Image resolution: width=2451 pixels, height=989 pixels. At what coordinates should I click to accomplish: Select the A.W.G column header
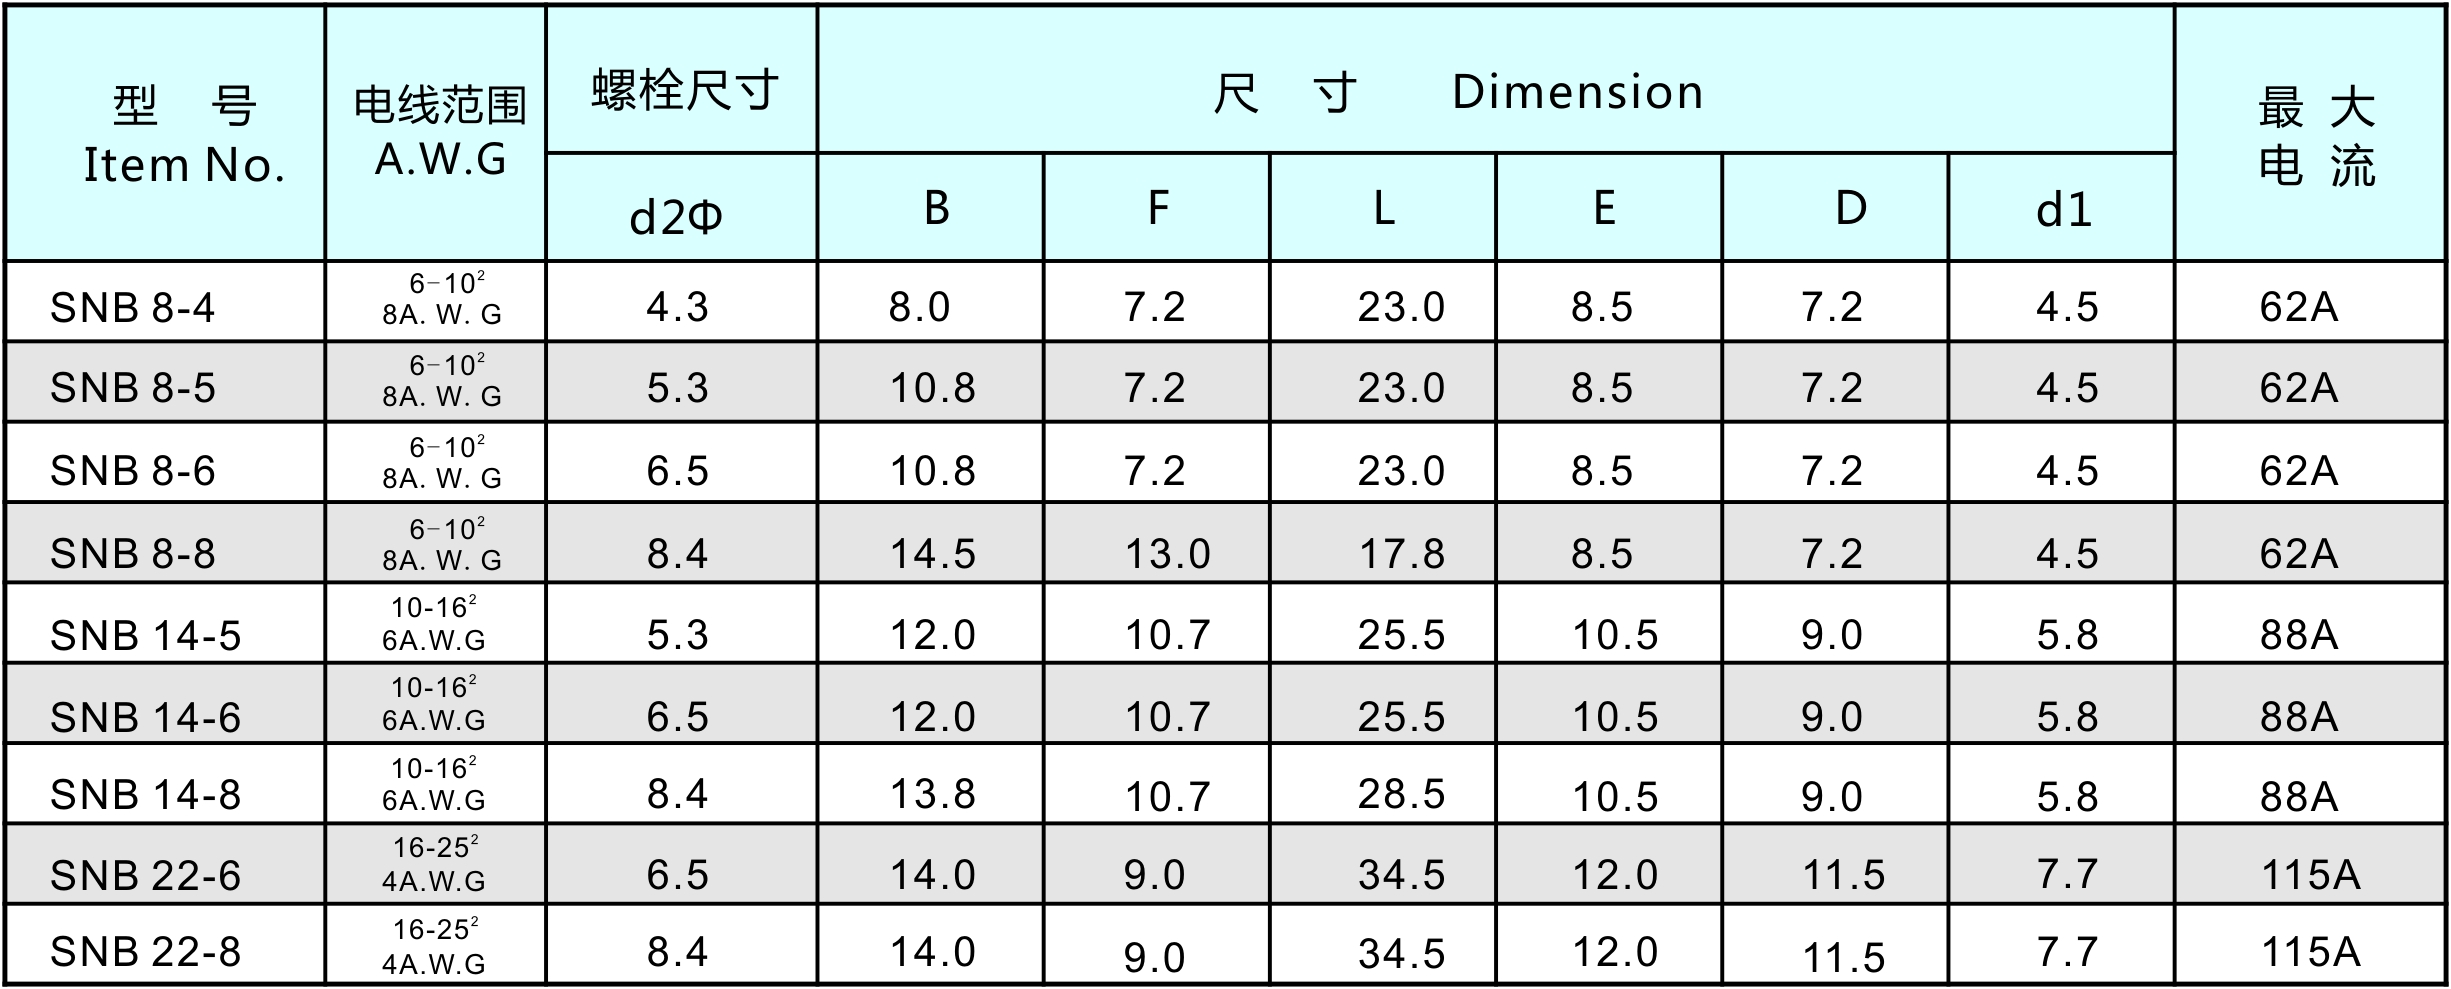pyautogui.click(x=440, y=133)
